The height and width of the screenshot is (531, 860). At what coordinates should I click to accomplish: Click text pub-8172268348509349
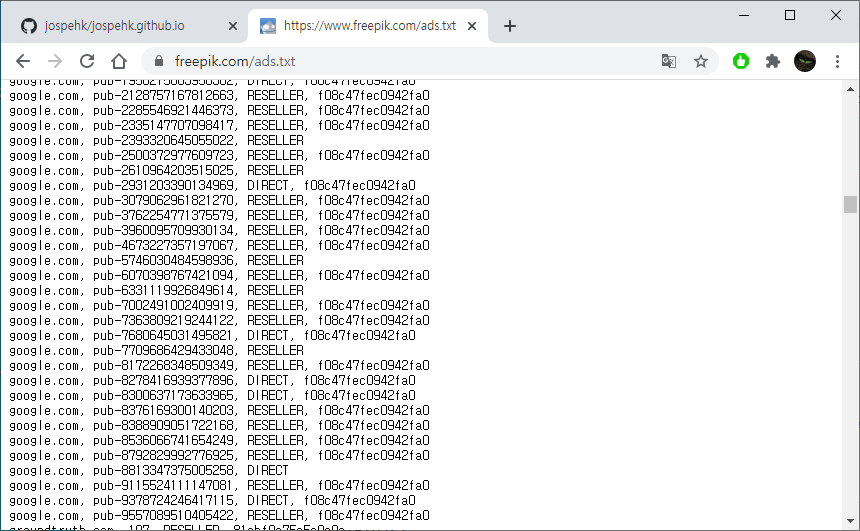click(165, 365)
